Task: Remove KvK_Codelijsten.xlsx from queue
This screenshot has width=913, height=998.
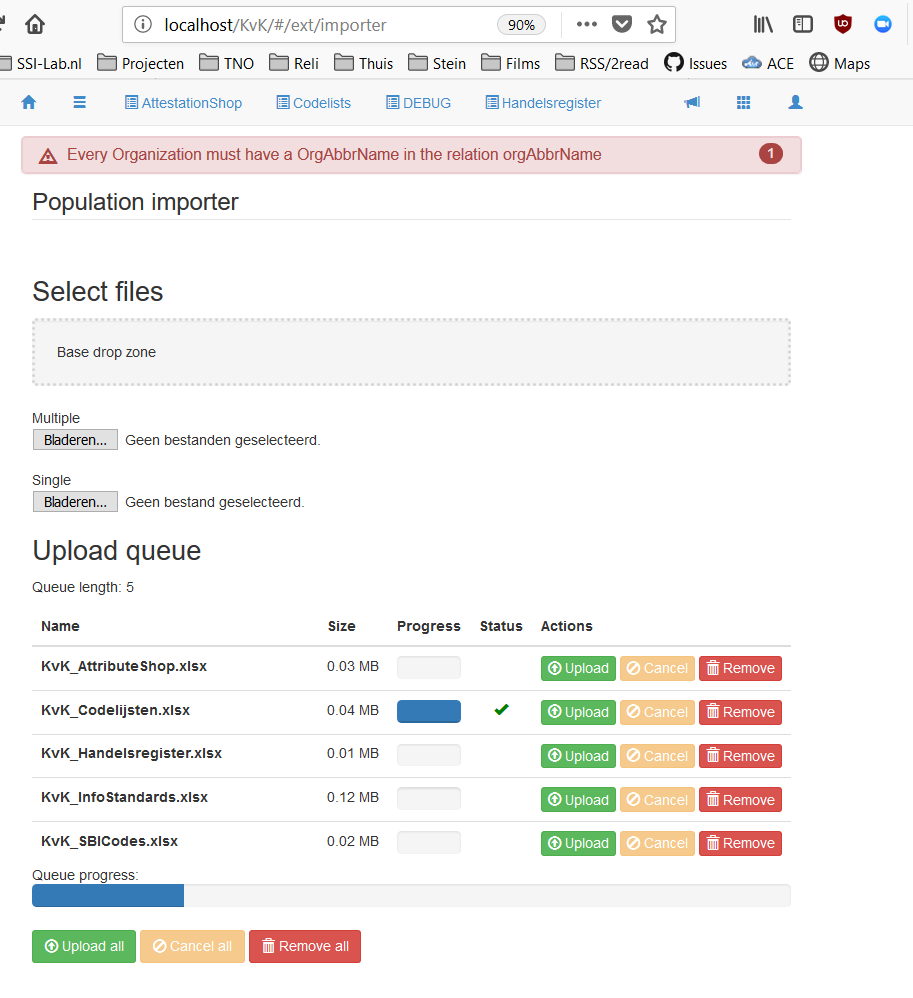Action: pos(740,712)
